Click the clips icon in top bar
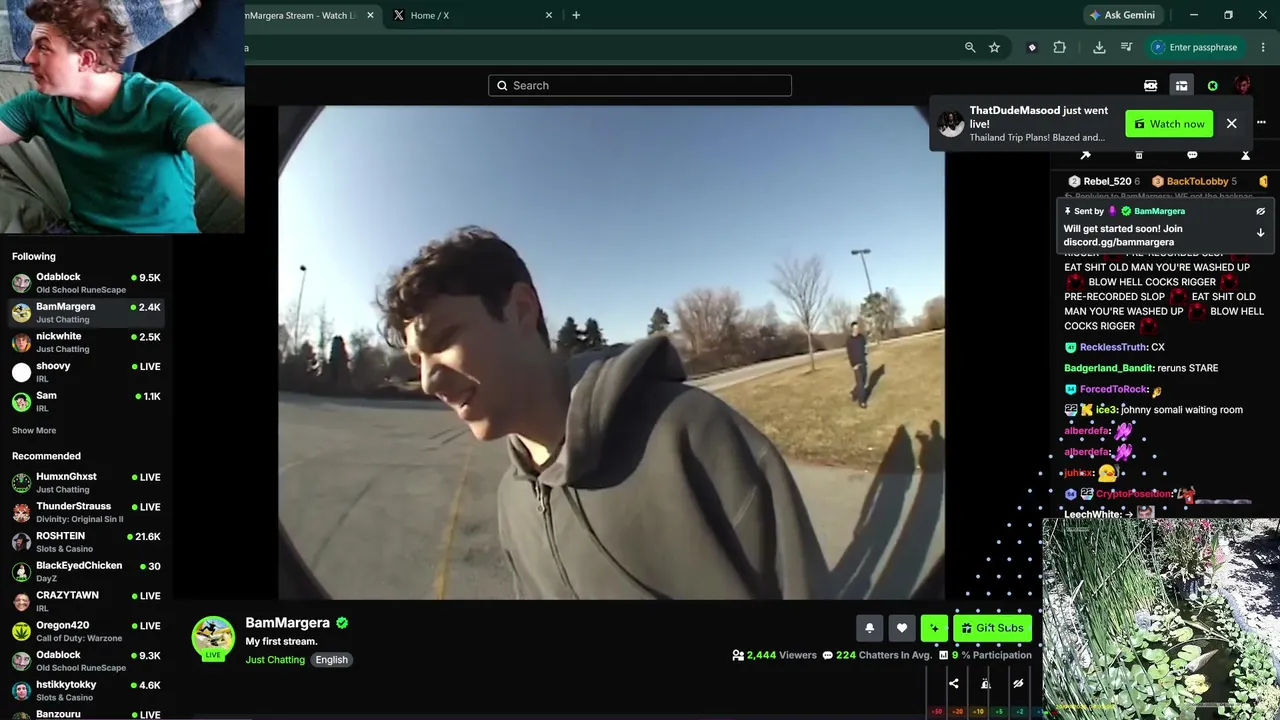This screenshot has width=1280, height=720. point(1151,86)
